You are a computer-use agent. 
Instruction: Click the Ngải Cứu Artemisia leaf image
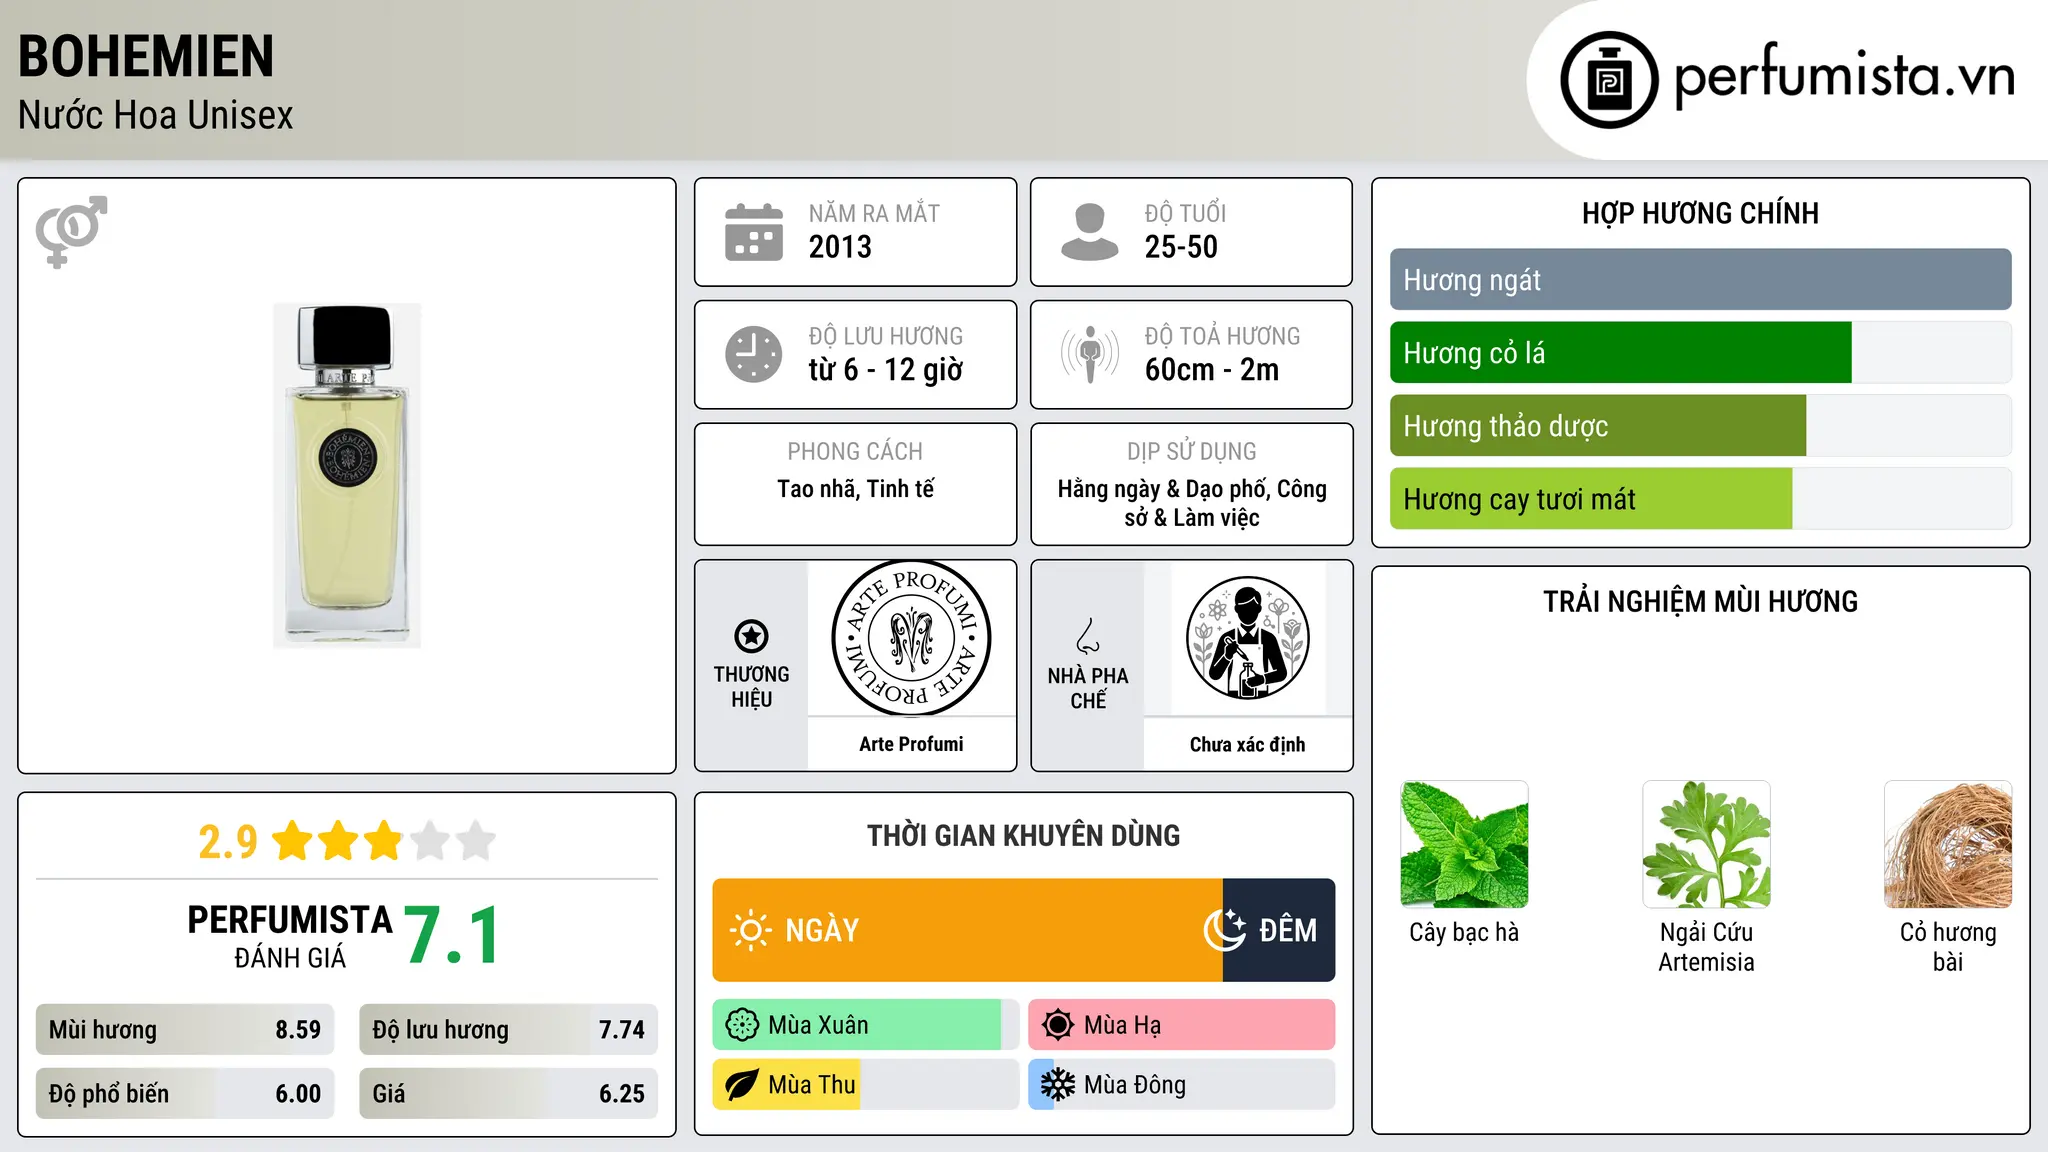(1706, 844)
